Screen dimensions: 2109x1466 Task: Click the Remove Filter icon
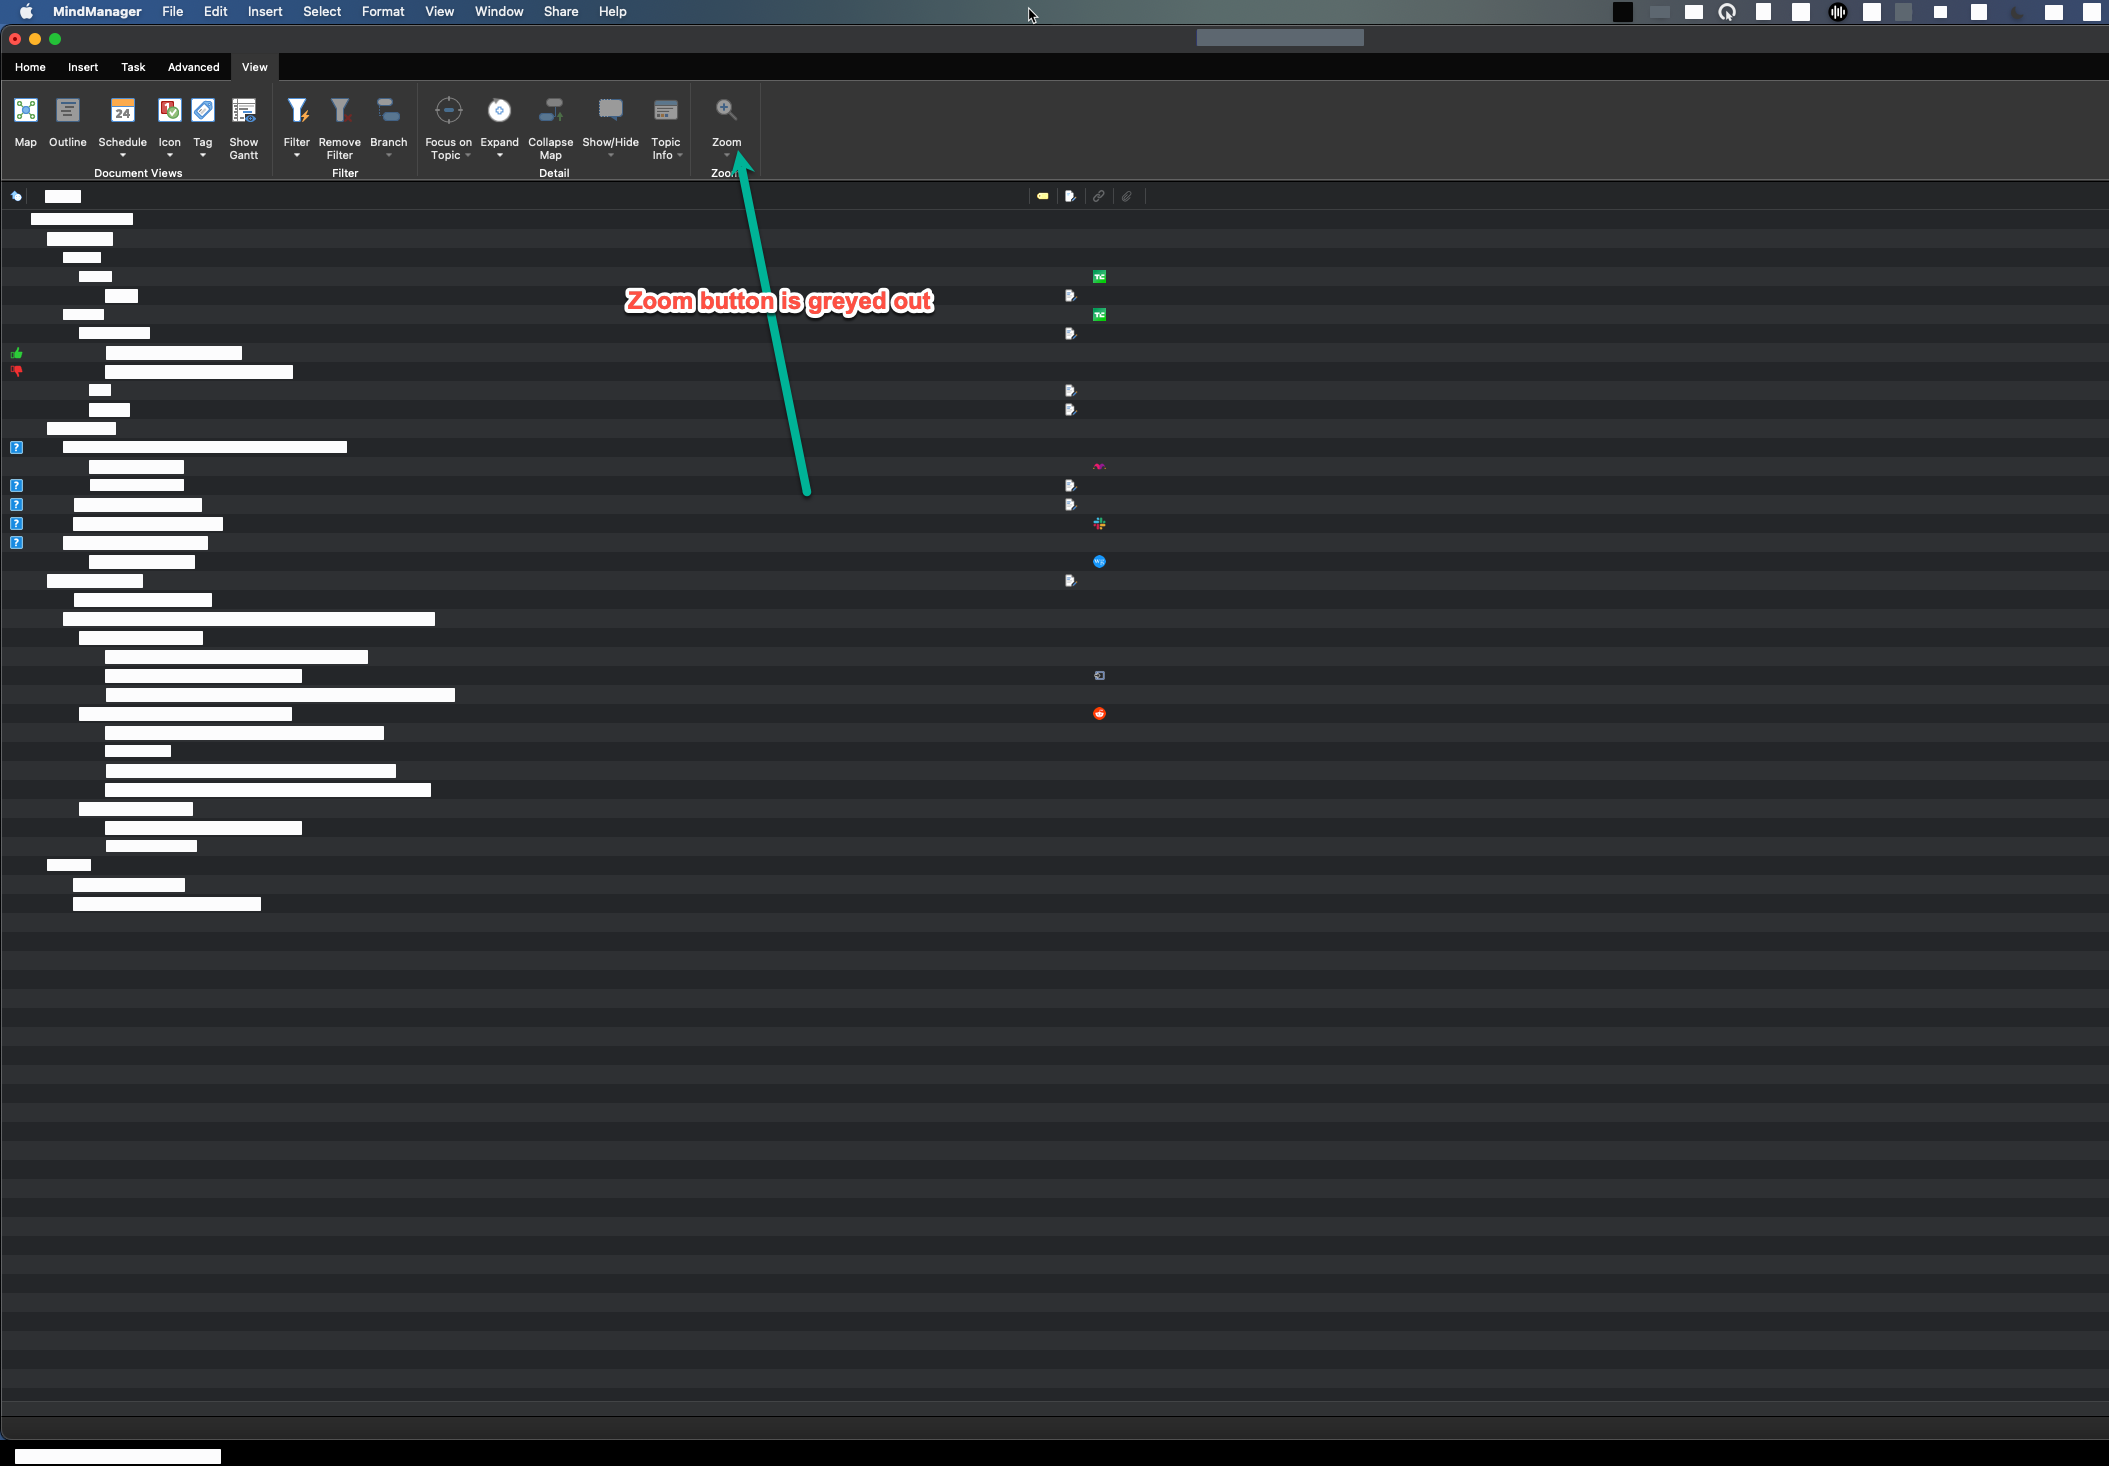coord(340,111)
